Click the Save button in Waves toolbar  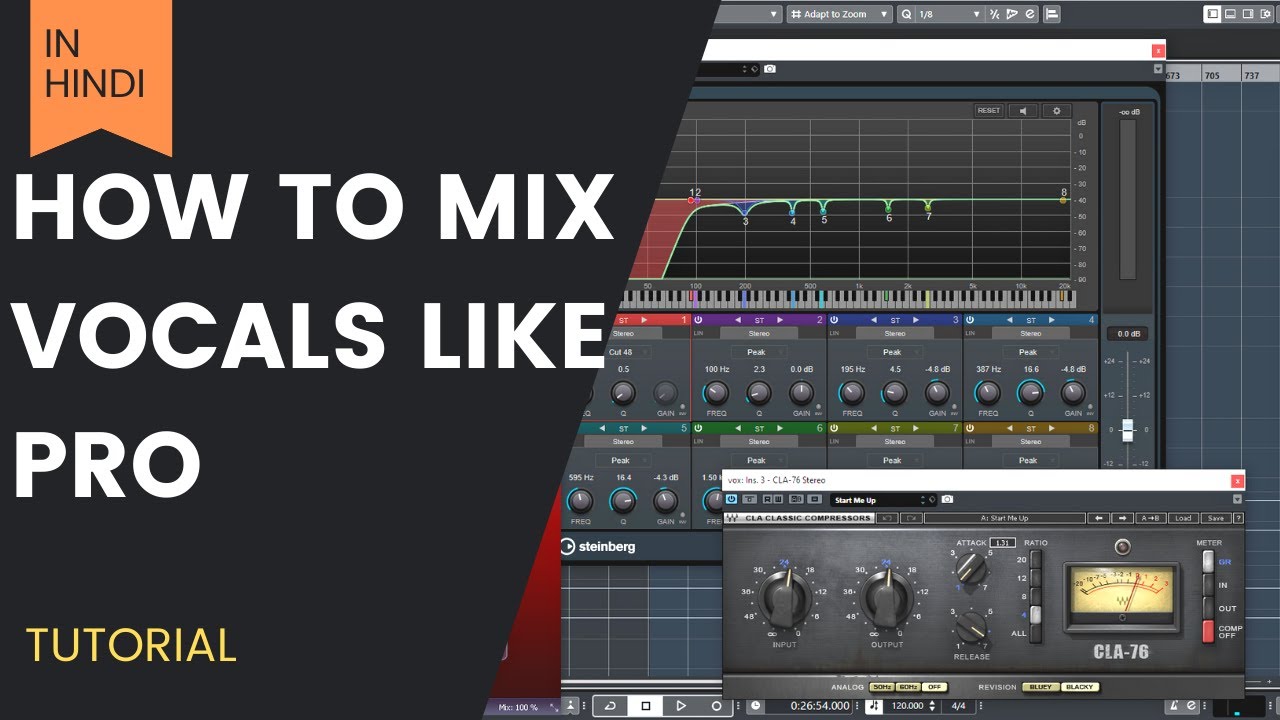point(1216,518)
